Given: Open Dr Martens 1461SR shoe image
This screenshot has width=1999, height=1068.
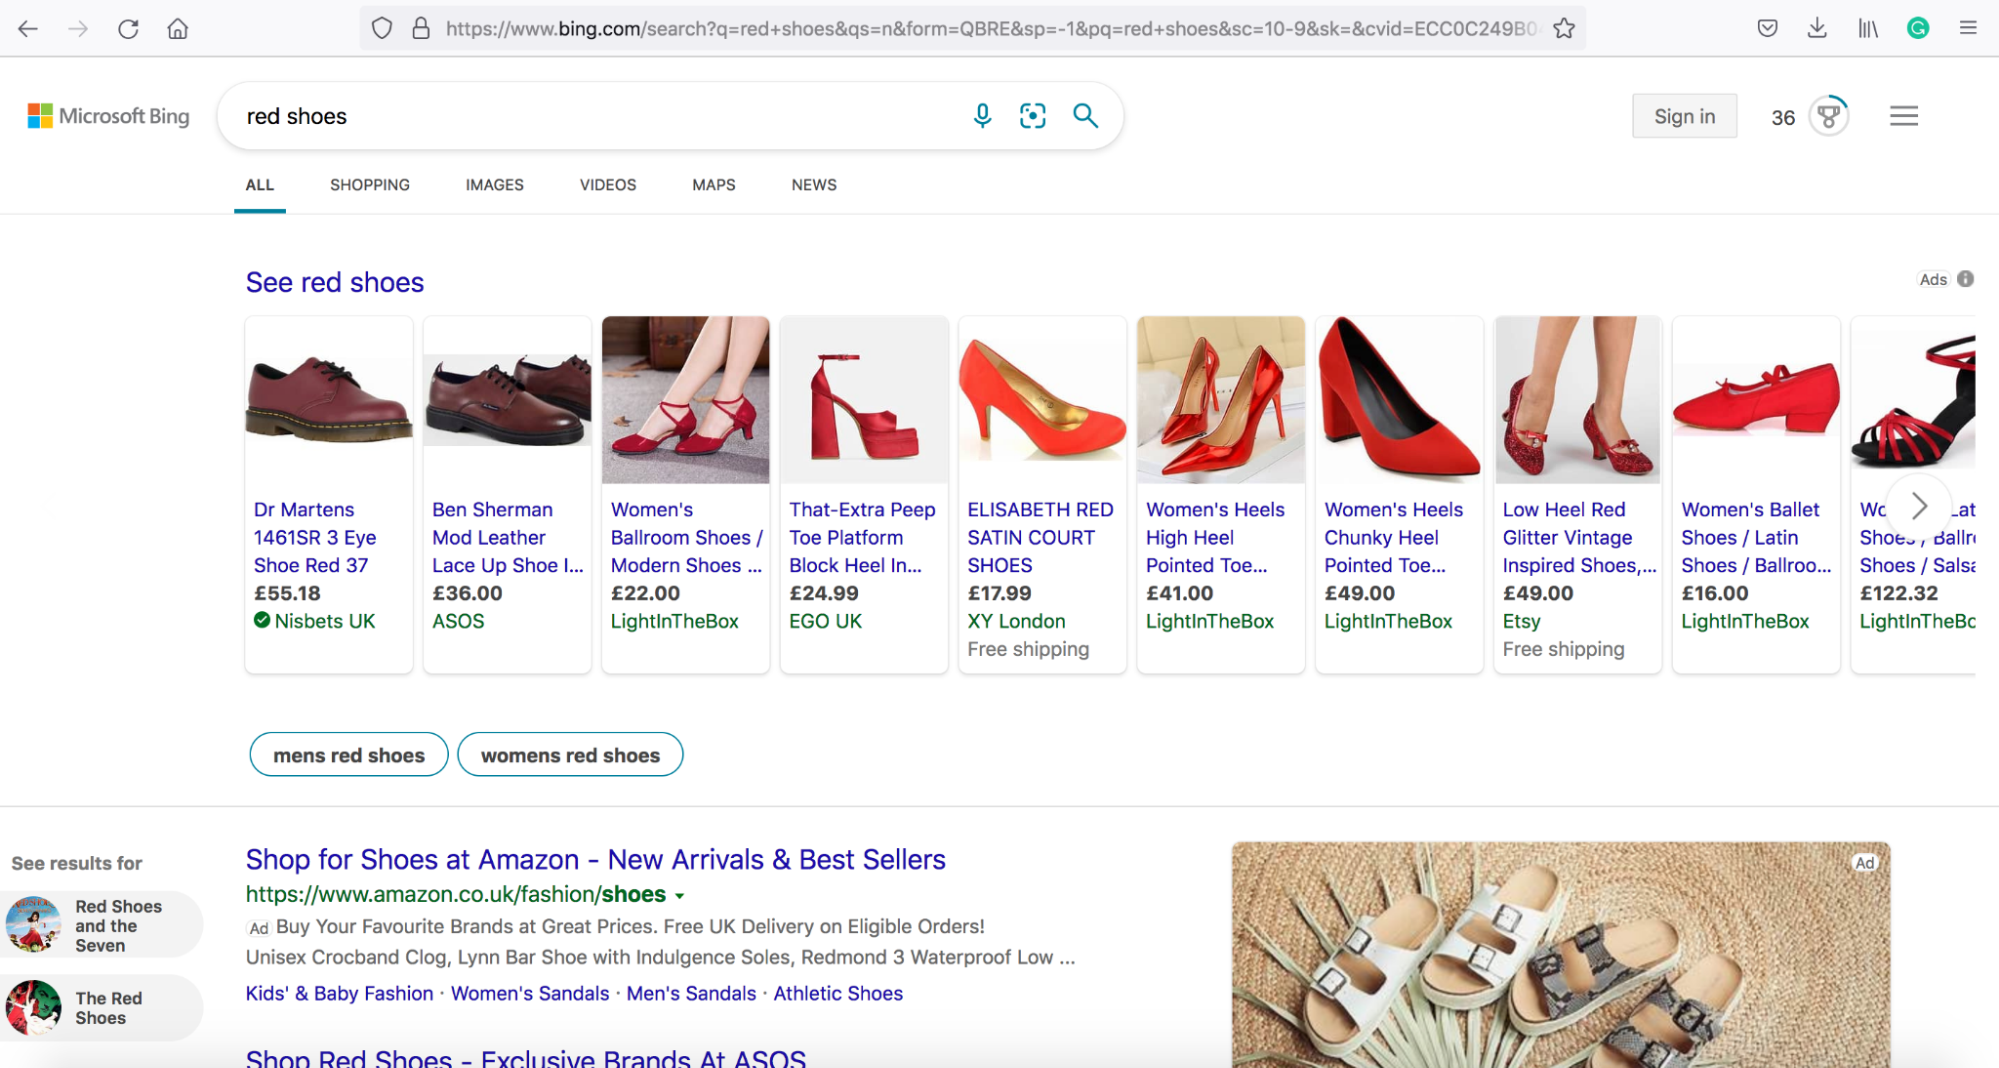Looking at the screenshot, I should (329, 400).
